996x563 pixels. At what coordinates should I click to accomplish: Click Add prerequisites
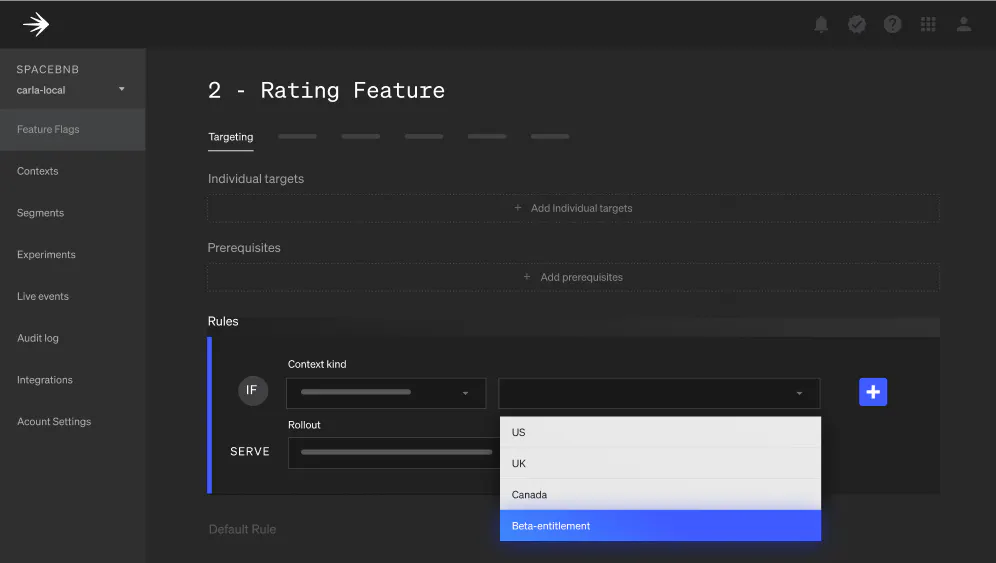pyautogui.click(x=573, y=277)
